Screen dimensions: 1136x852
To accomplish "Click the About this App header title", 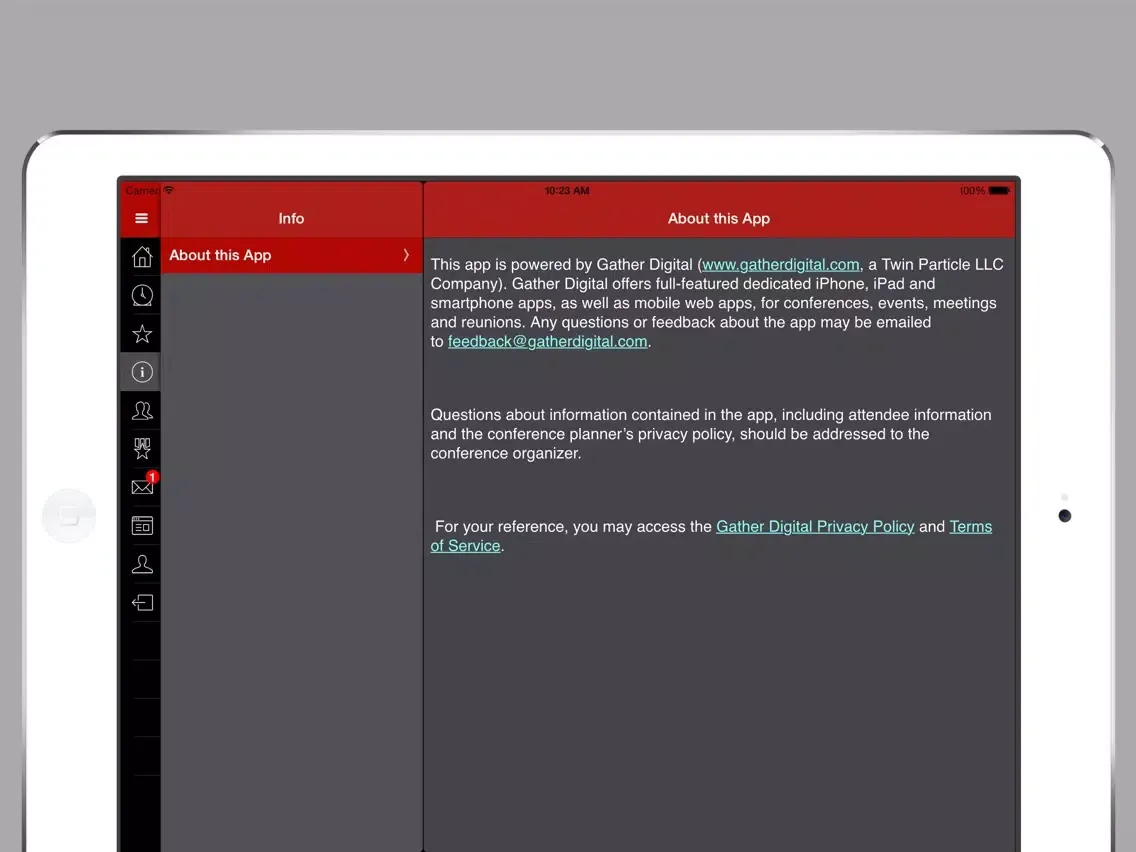I will click(719, 218).
